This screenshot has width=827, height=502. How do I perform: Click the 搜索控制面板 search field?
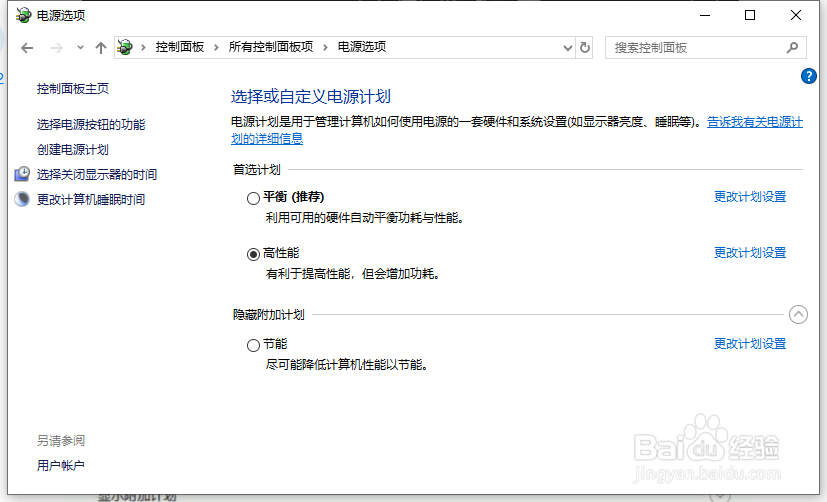tap(706, 47)
